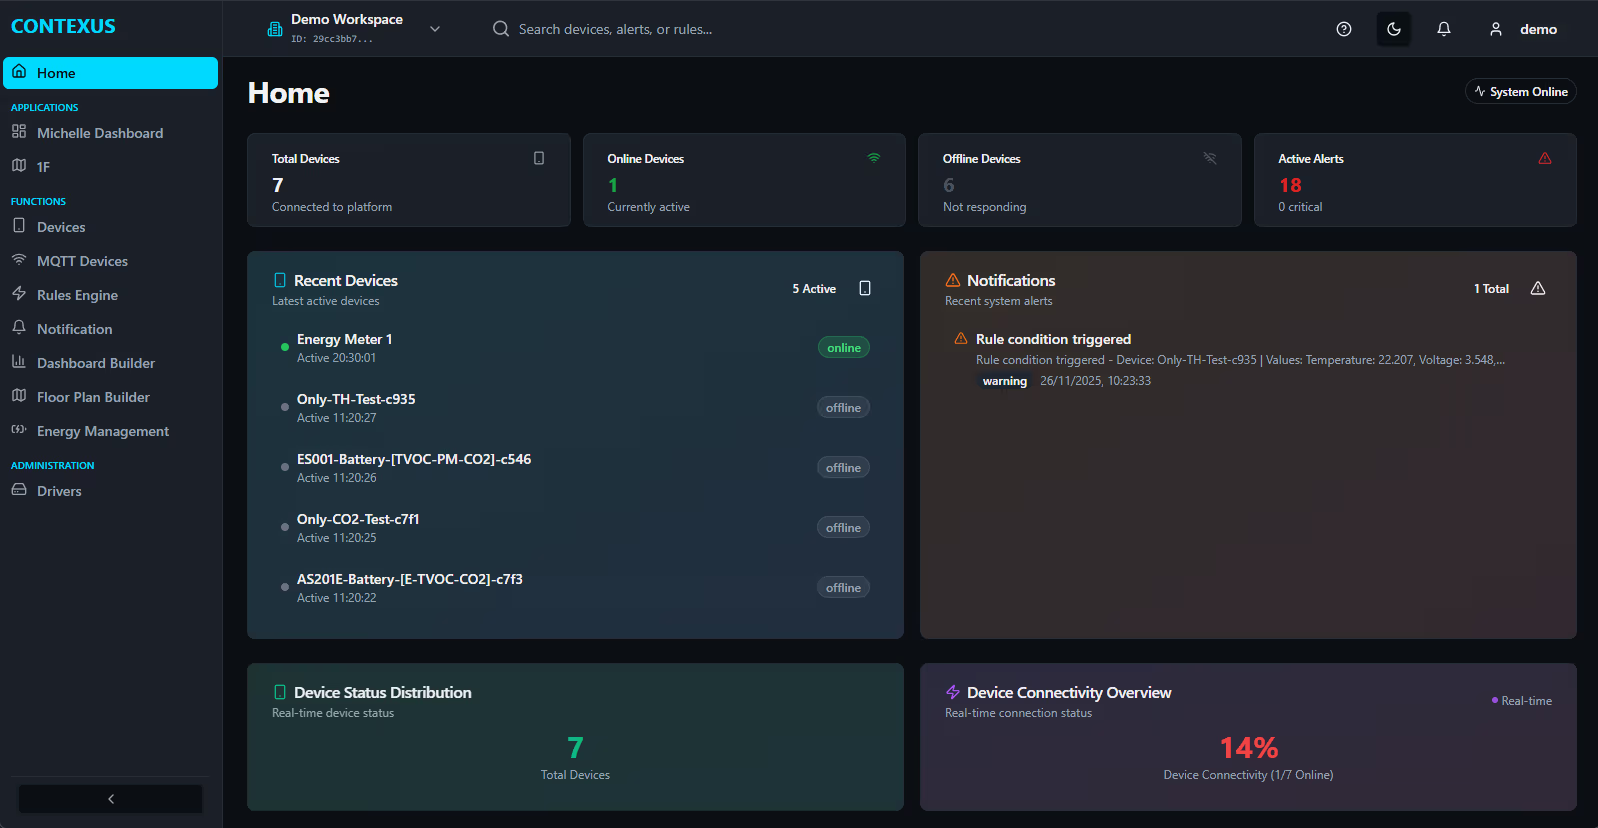Open the Drivers administration page
Image resolution: width=1598 pixels, height=828 pixels.
pos(59,491)
